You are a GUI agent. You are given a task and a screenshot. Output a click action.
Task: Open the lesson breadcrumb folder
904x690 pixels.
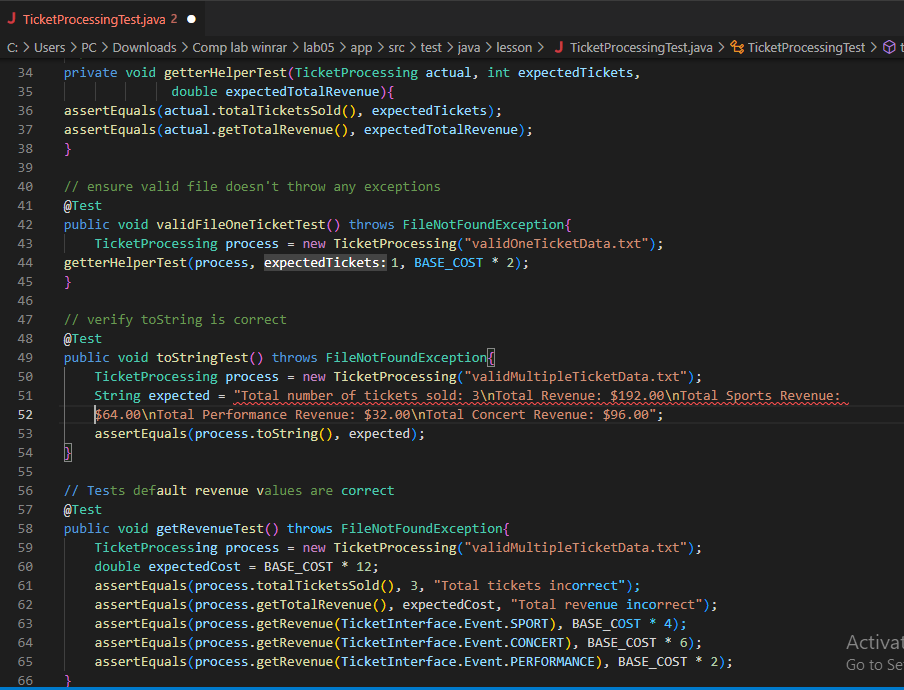[514, 48]
